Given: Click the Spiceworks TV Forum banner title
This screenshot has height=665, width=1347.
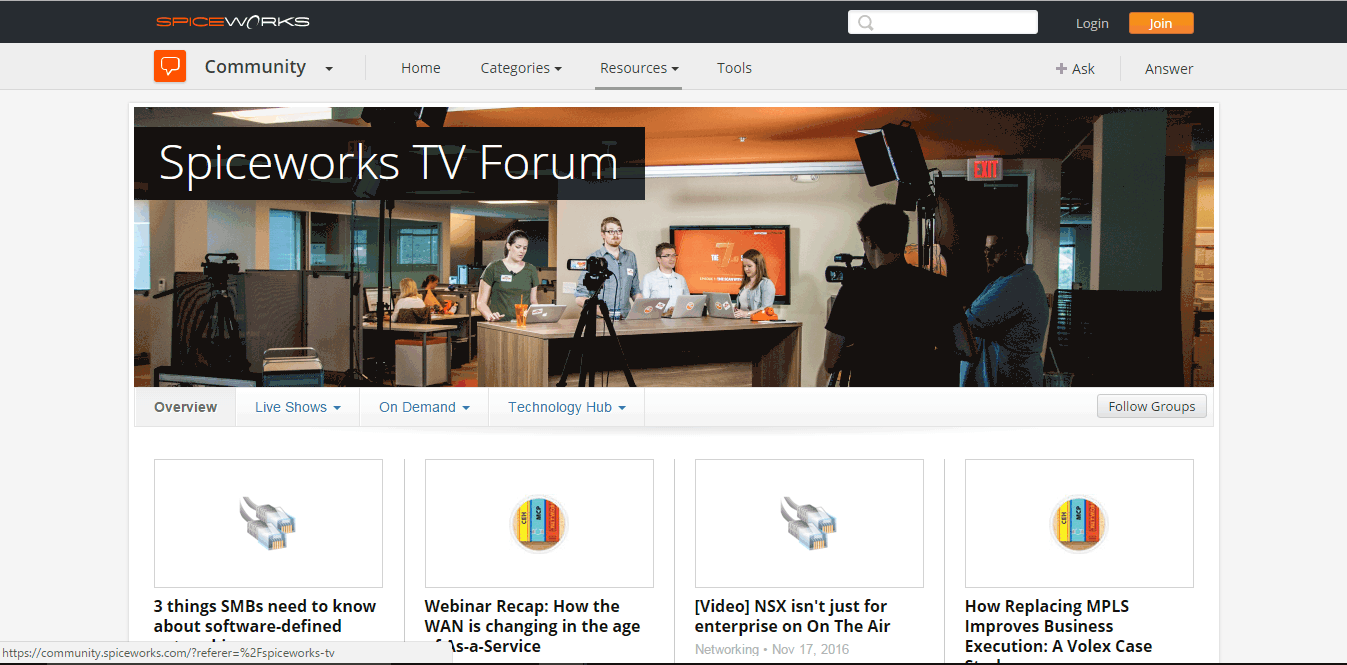Looking at the screenshot, I should point(389,163).
